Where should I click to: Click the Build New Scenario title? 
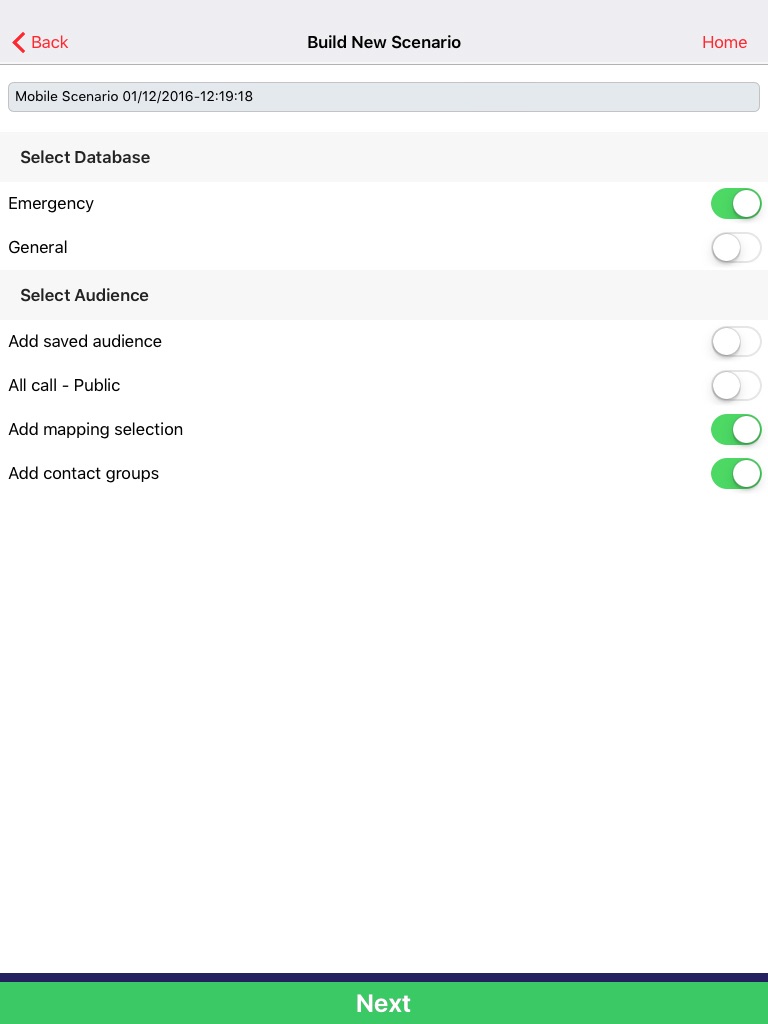[384, 42]
